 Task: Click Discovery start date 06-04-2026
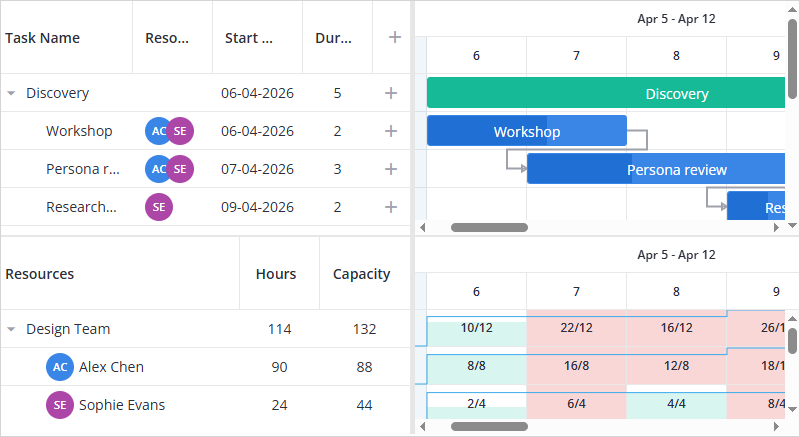257,93
